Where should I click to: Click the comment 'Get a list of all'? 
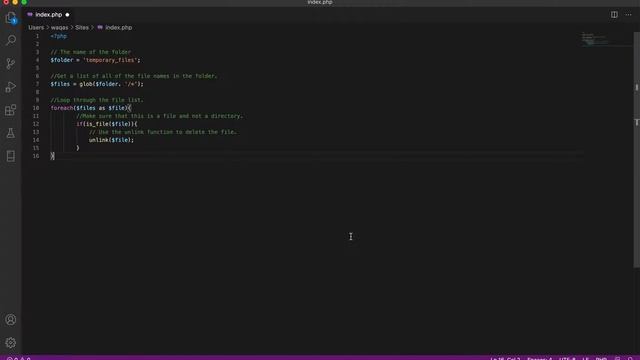click(134, 76)
